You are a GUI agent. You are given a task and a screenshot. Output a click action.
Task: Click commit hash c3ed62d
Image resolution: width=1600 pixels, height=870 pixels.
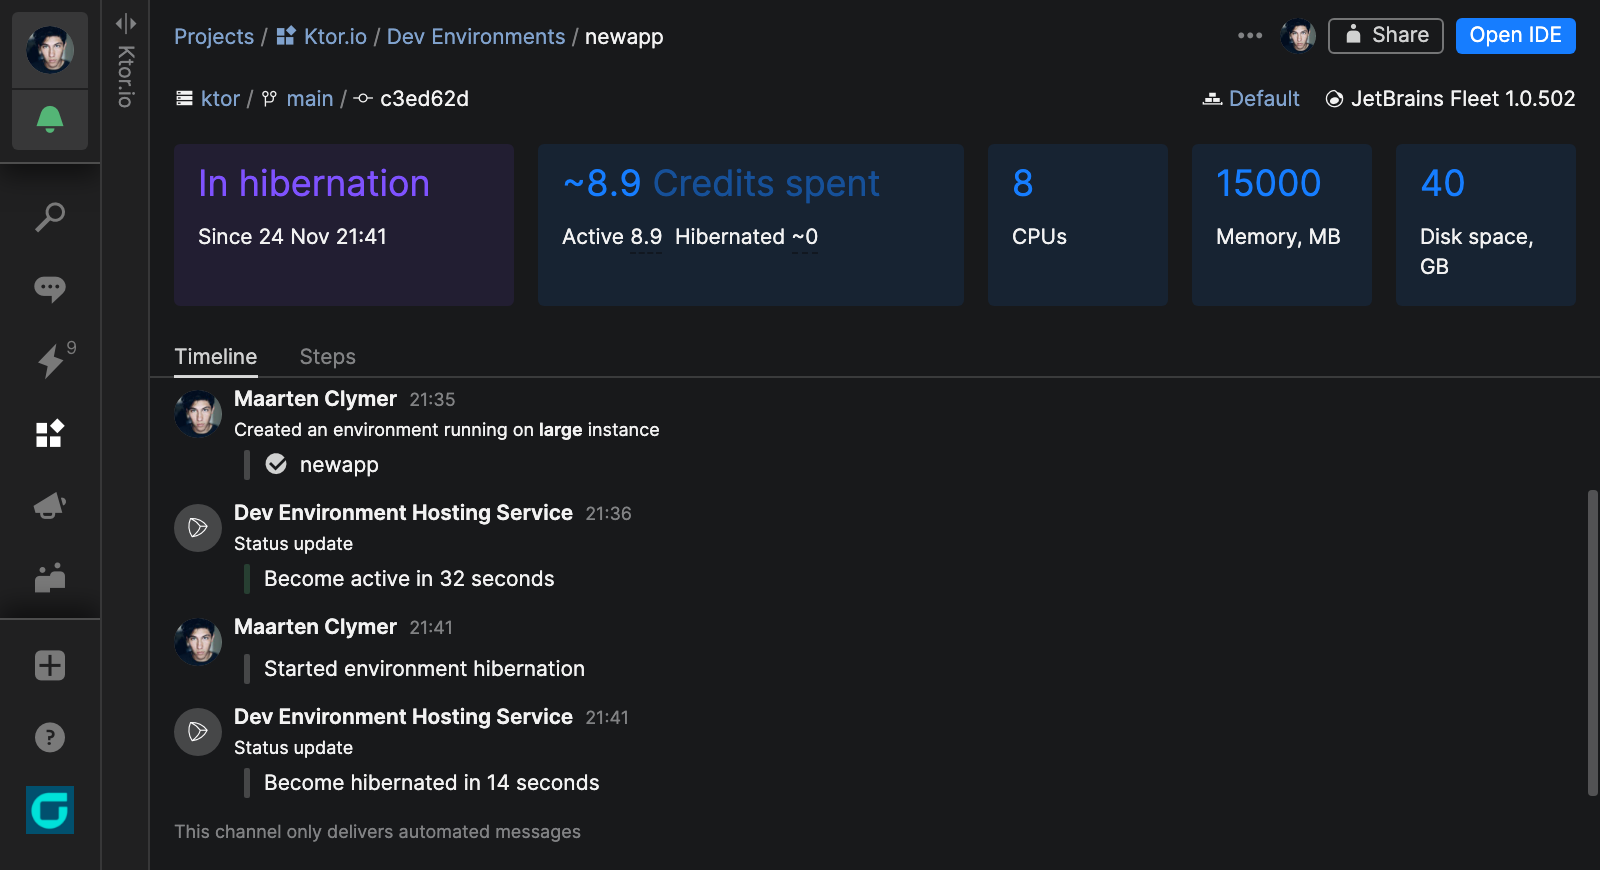click(x=424, y=99)
